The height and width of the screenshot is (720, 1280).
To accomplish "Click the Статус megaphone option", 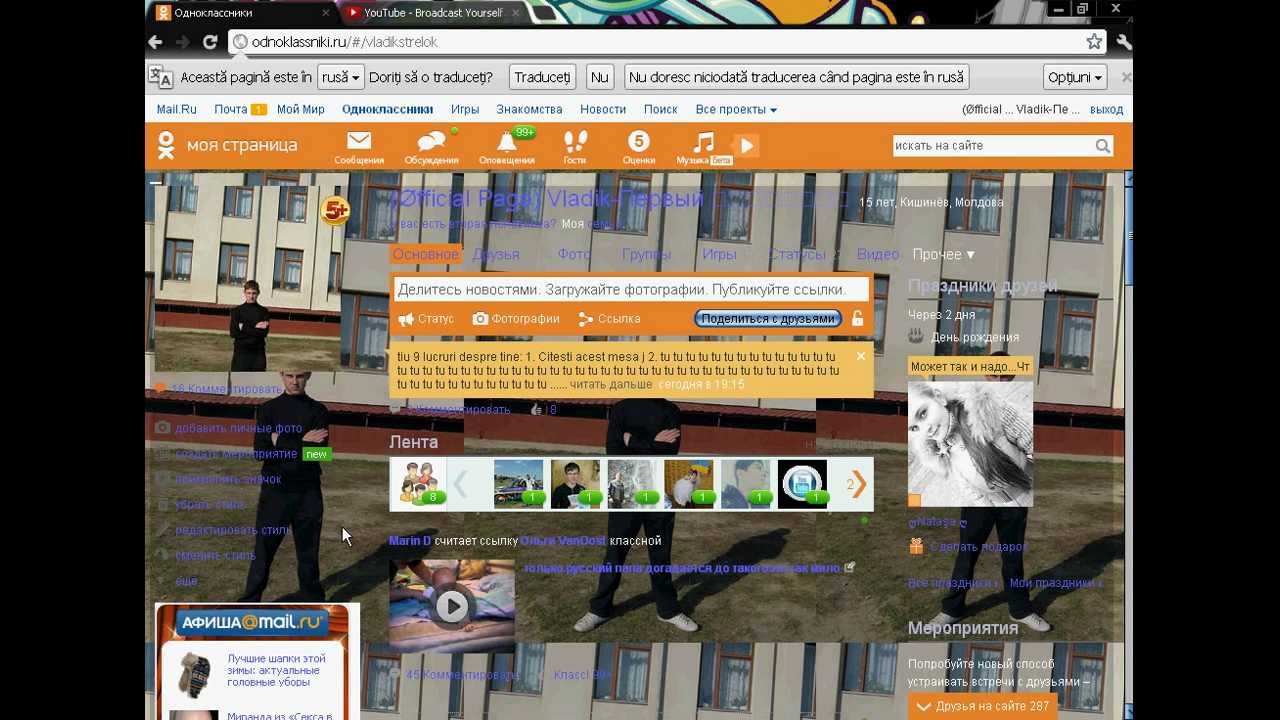I will pos(426,319).
